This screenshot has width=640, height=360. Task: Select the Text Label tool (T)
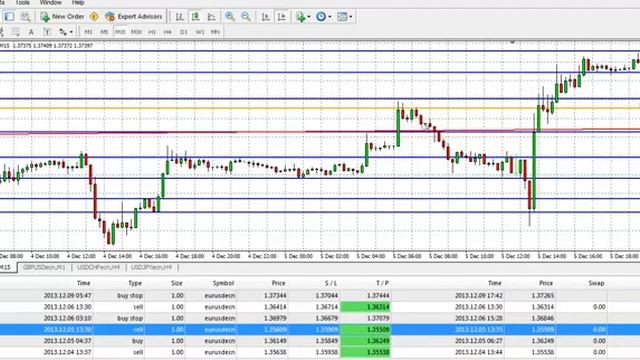pos(47,32)
